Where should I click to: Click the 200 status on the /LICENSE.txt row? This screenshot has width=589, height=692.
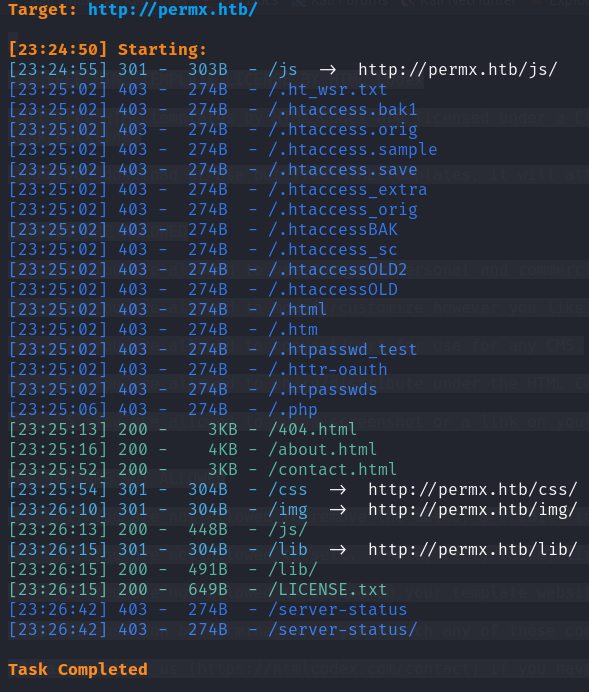[x=133, y=590]
